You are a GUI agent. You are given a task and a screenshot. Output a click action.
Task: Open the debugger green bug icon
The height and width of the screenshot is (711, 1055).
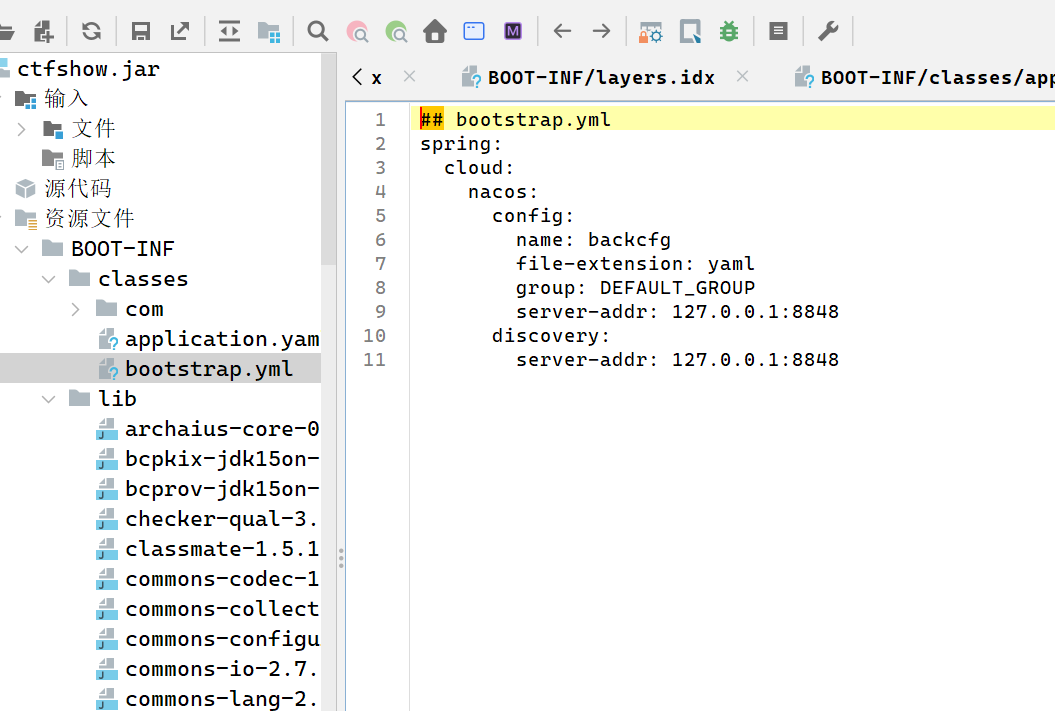pyautogui.click(x=729, y=31)
